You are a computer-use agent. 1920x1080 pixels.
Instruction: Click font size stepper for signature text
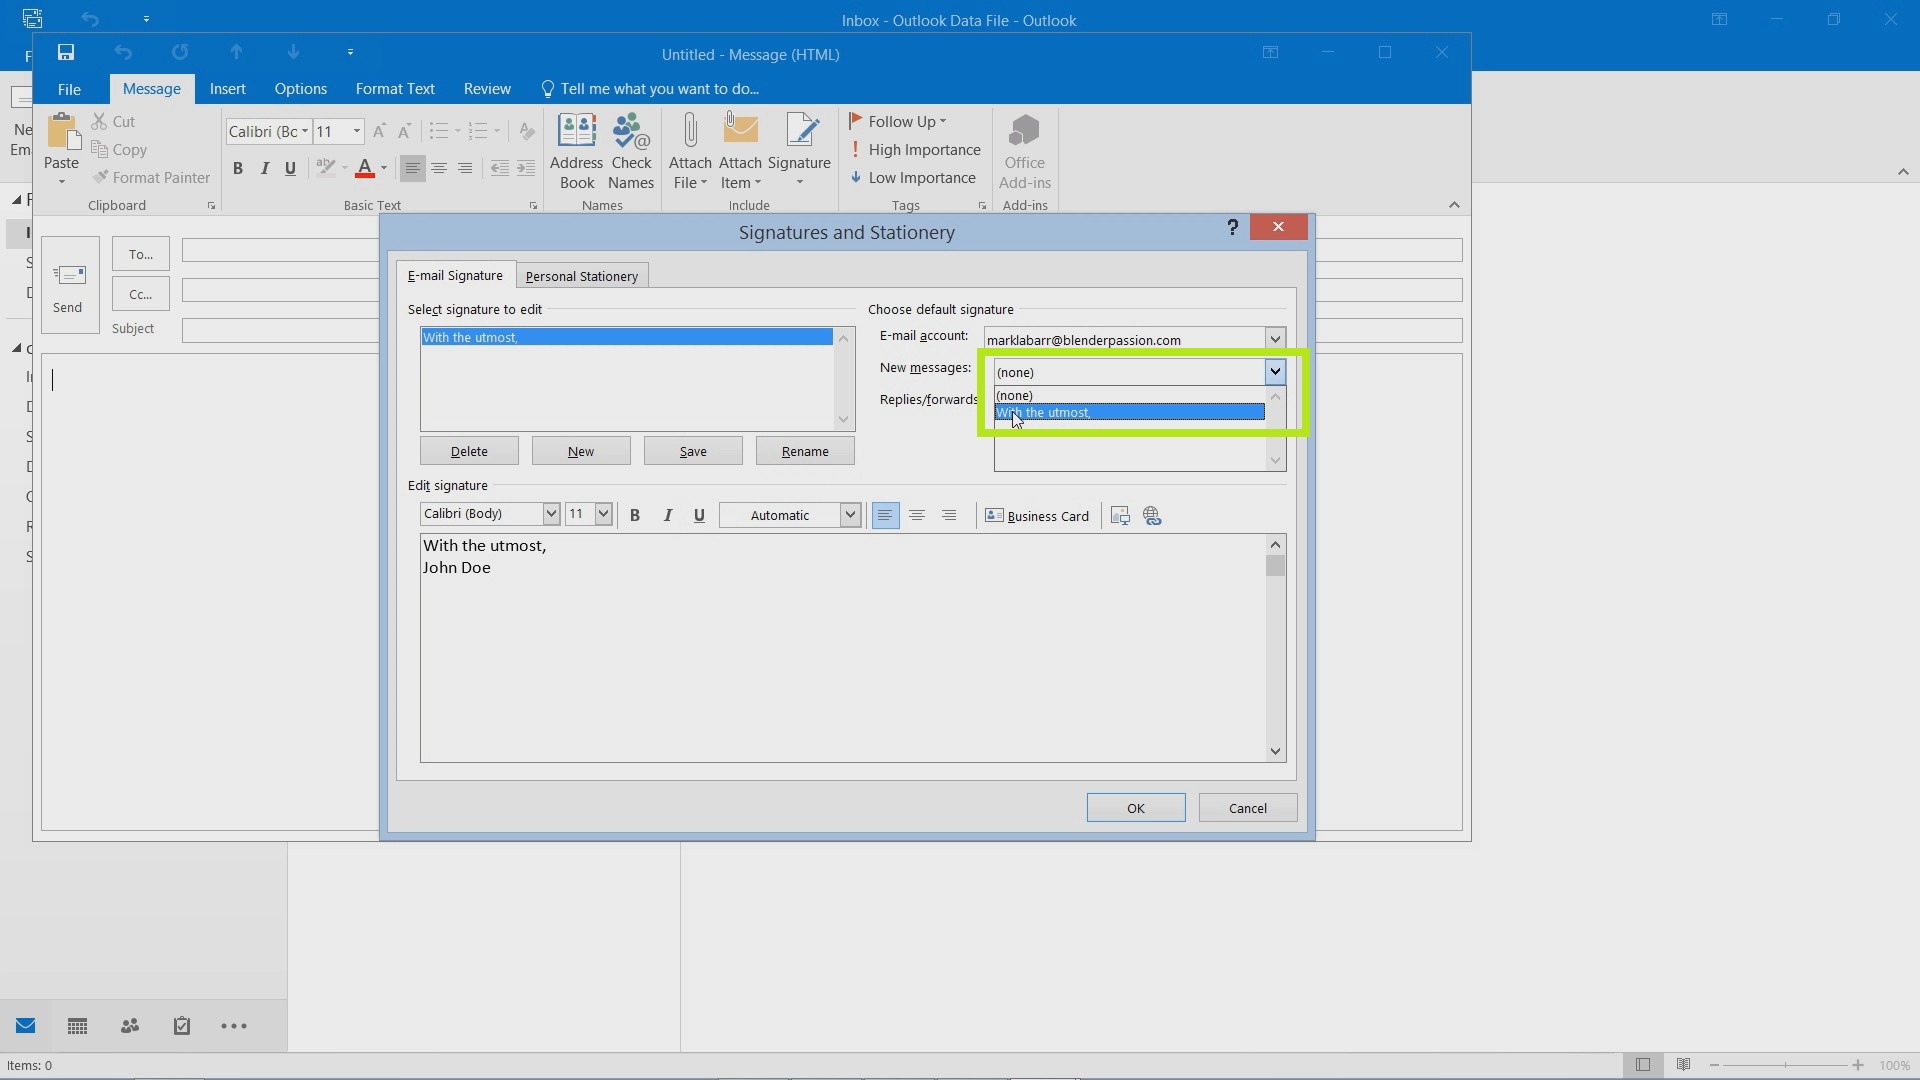pos(601,513)
